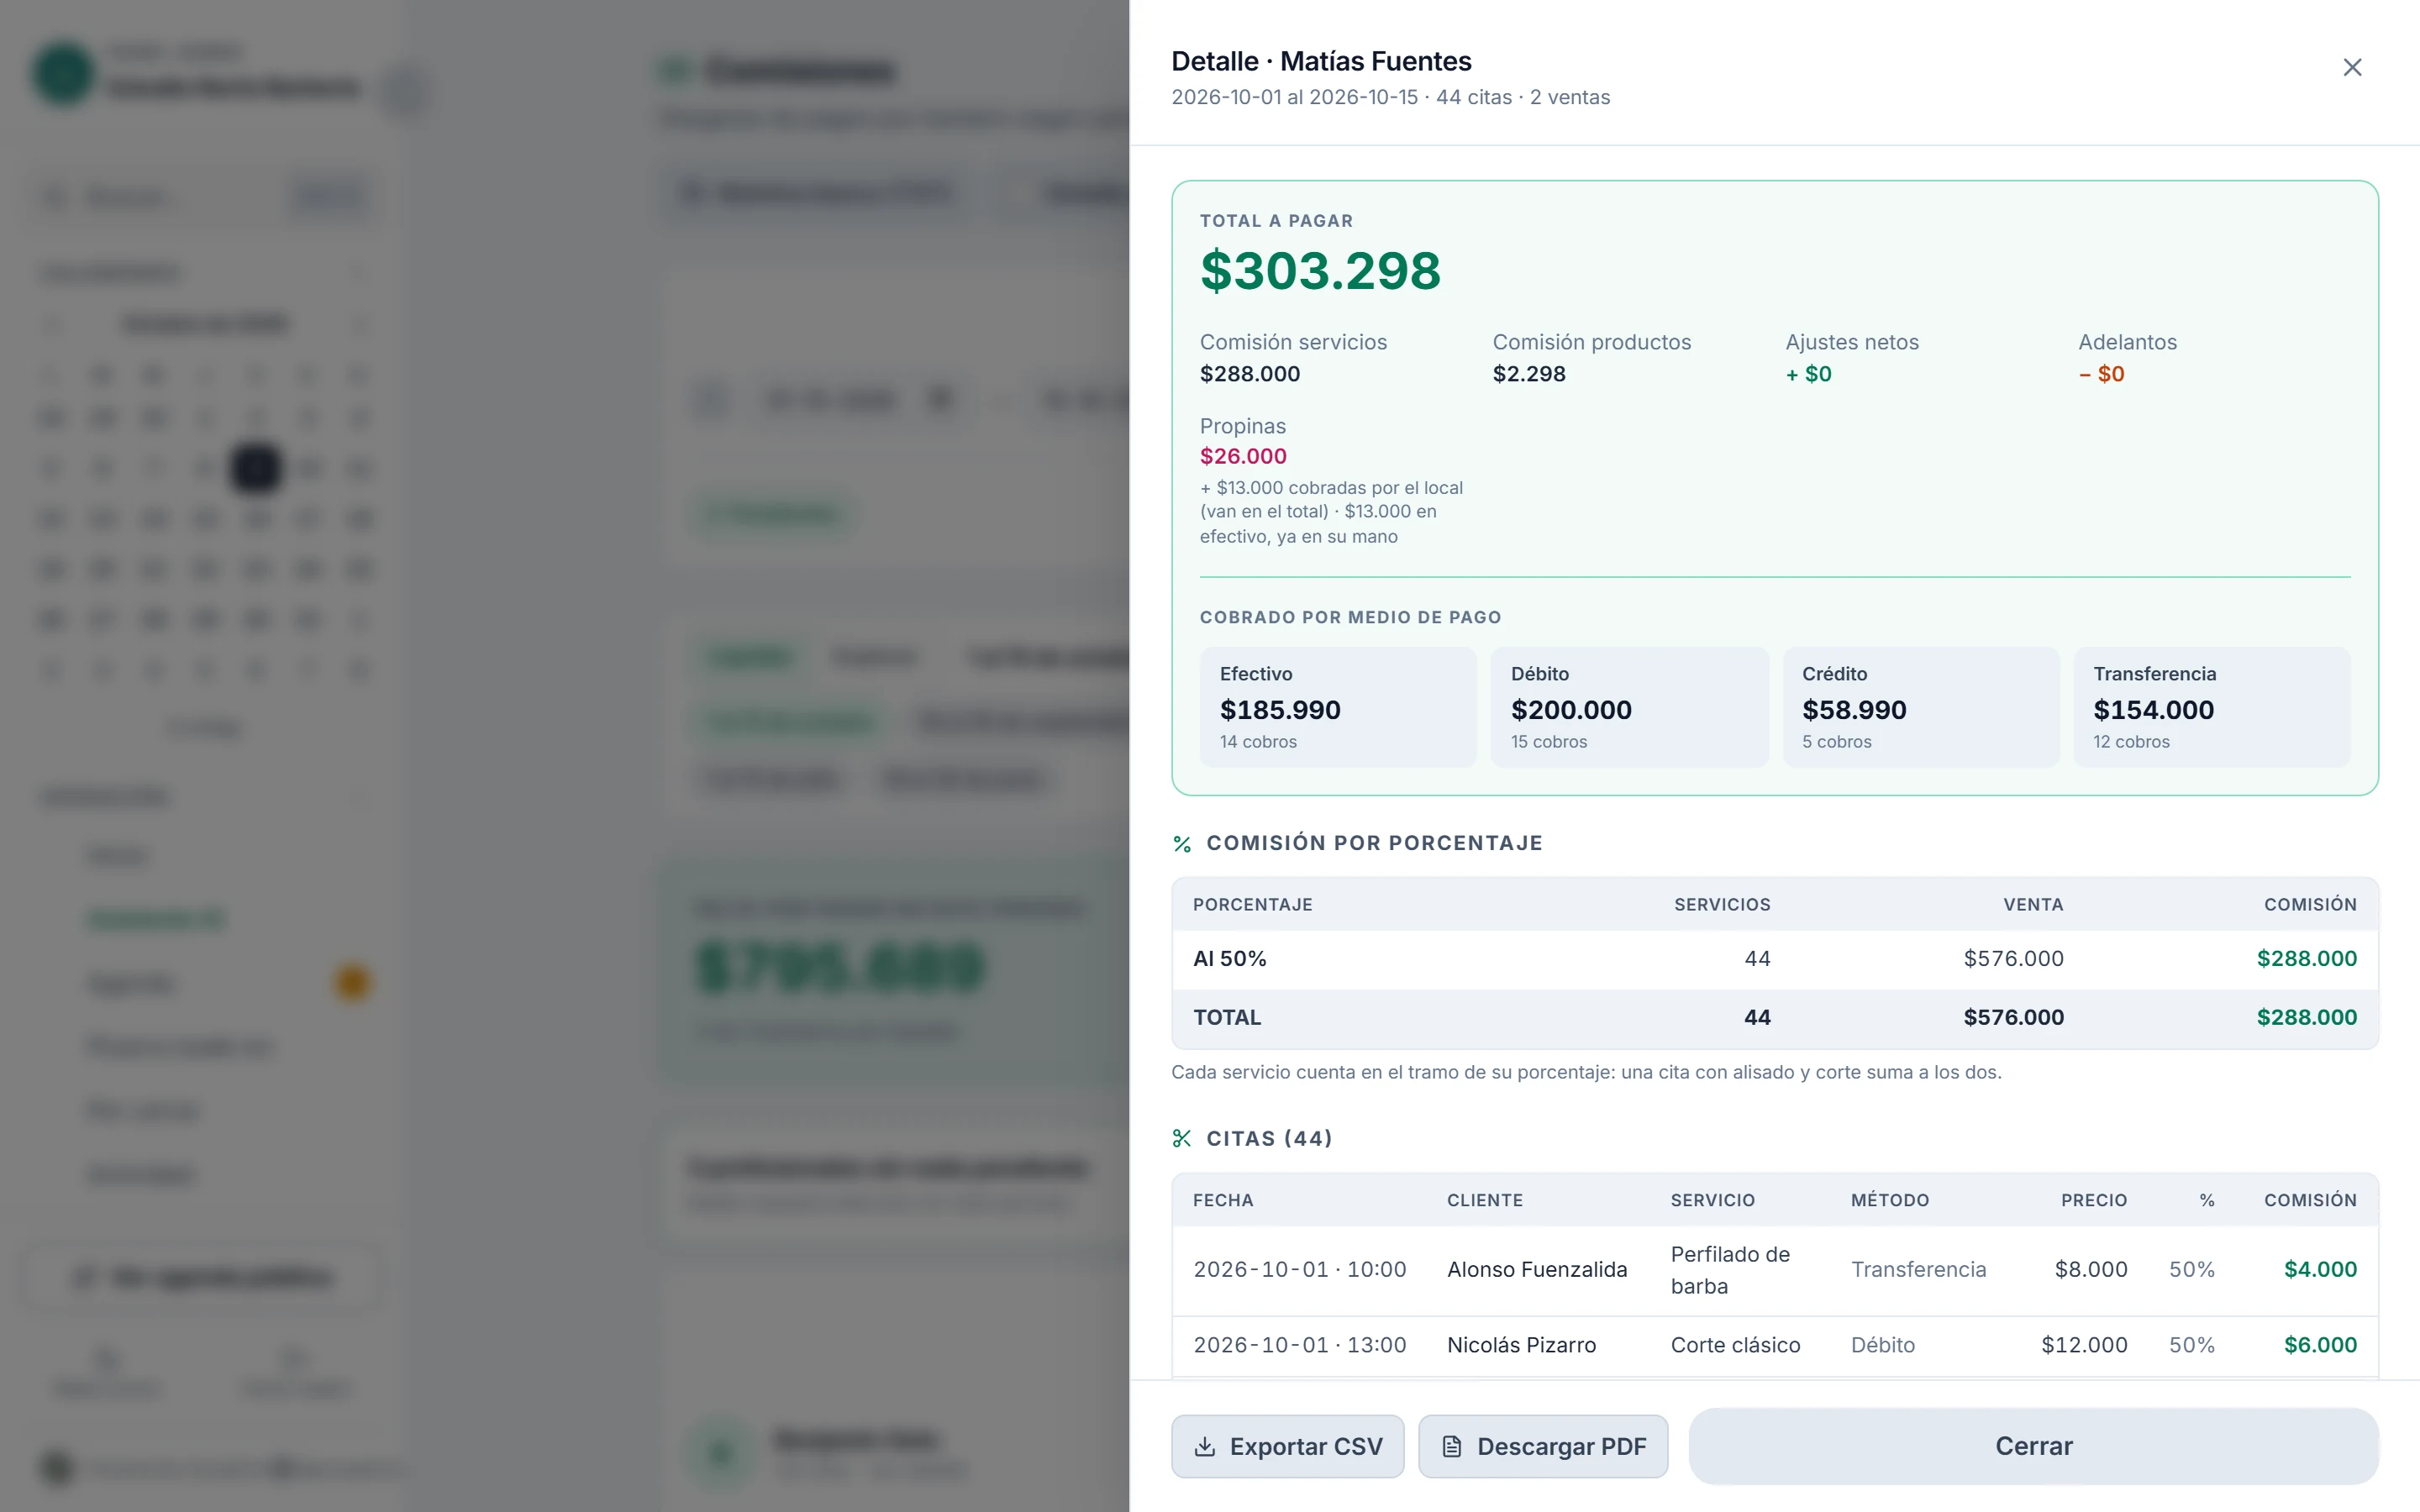Click the download icon on Exportar CSV
This screenshot has height=1512, width=2420.
(x=1205, y=1446)
